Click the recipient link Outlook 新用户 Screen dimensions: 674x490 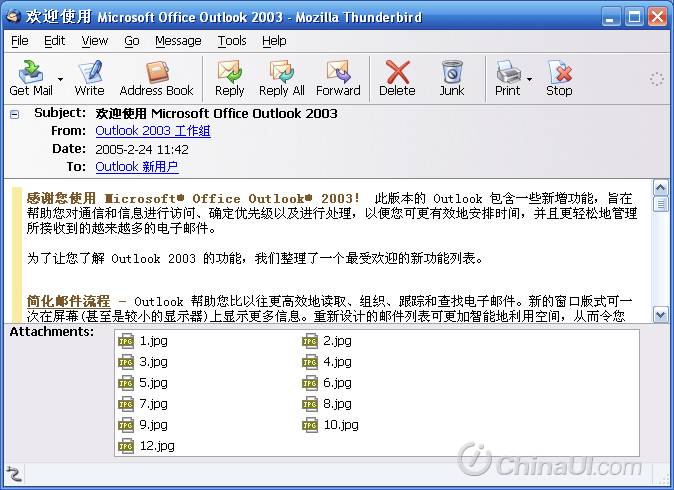(136, 167)
